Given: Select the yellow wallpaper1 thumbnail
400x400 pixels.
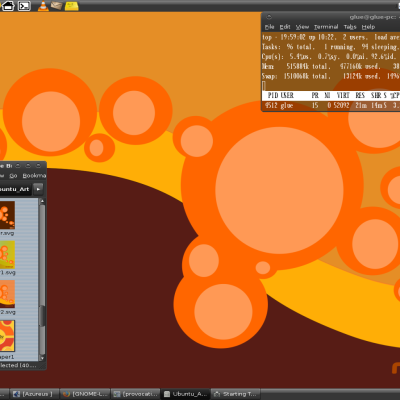Looking at the screenshot, I should pyautogui.click(x=7, y=336).
